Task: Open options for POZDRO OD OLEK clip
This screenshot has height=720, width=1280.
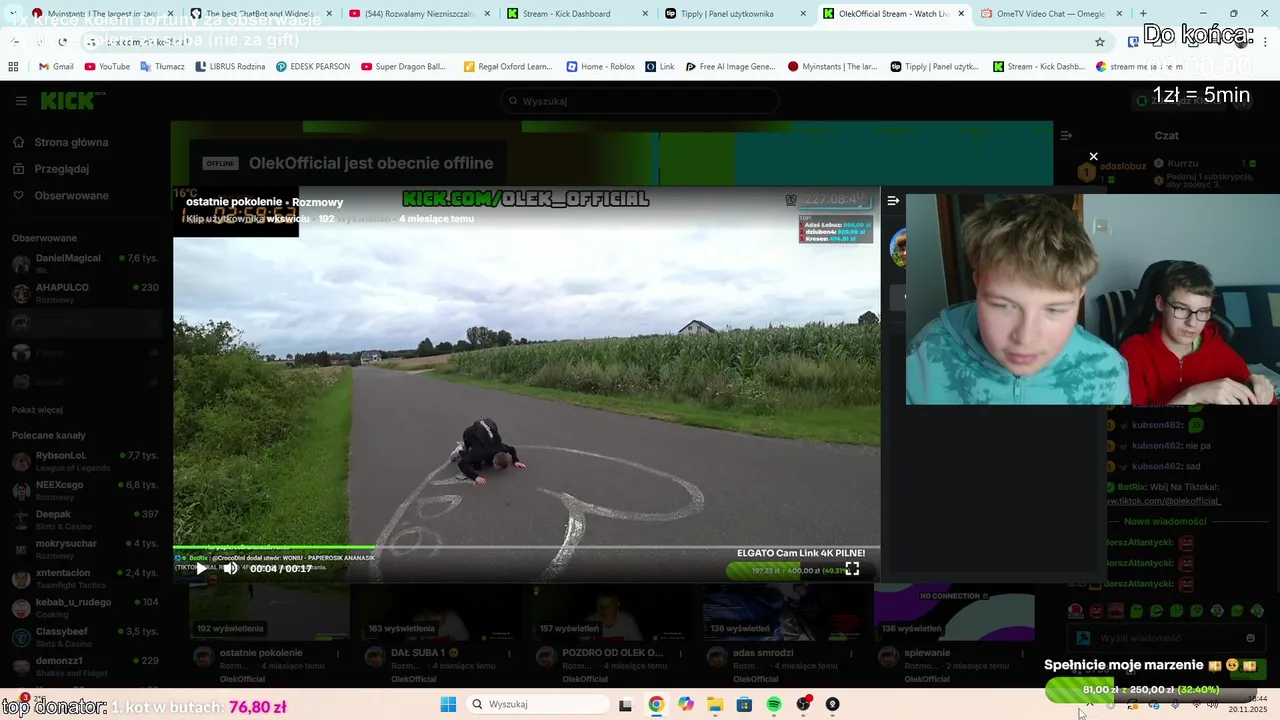Action: (x=682, y=653)
